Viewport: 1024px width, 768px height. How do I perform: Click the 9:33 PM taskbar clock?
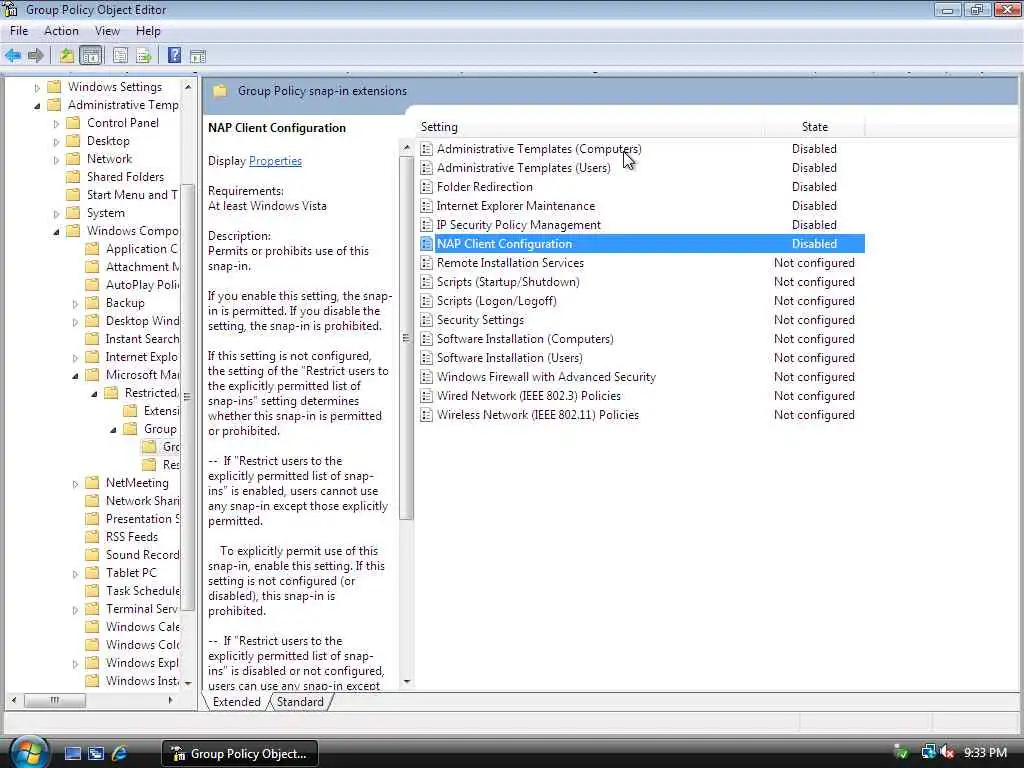point(985,753)
